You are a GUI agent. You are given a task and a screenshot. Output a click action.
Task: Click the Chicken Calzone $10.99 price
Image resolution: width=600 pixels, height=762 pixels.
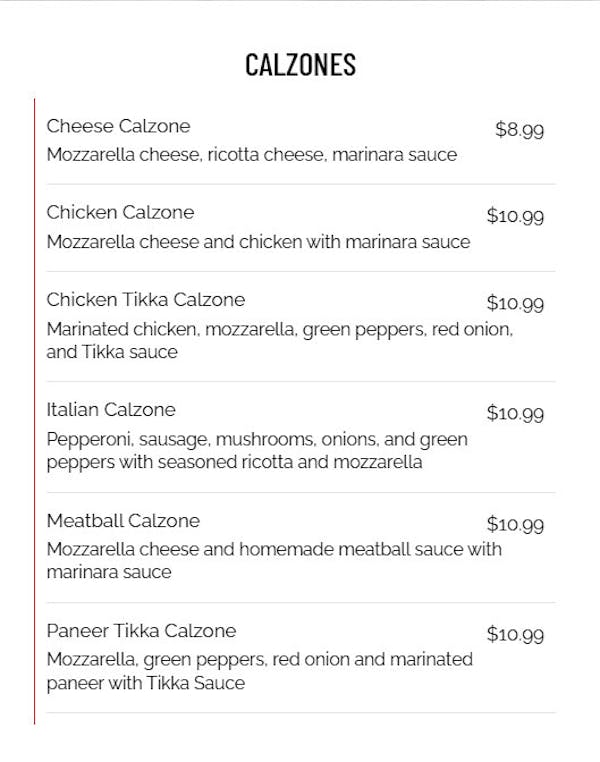[x=515, y=216]
